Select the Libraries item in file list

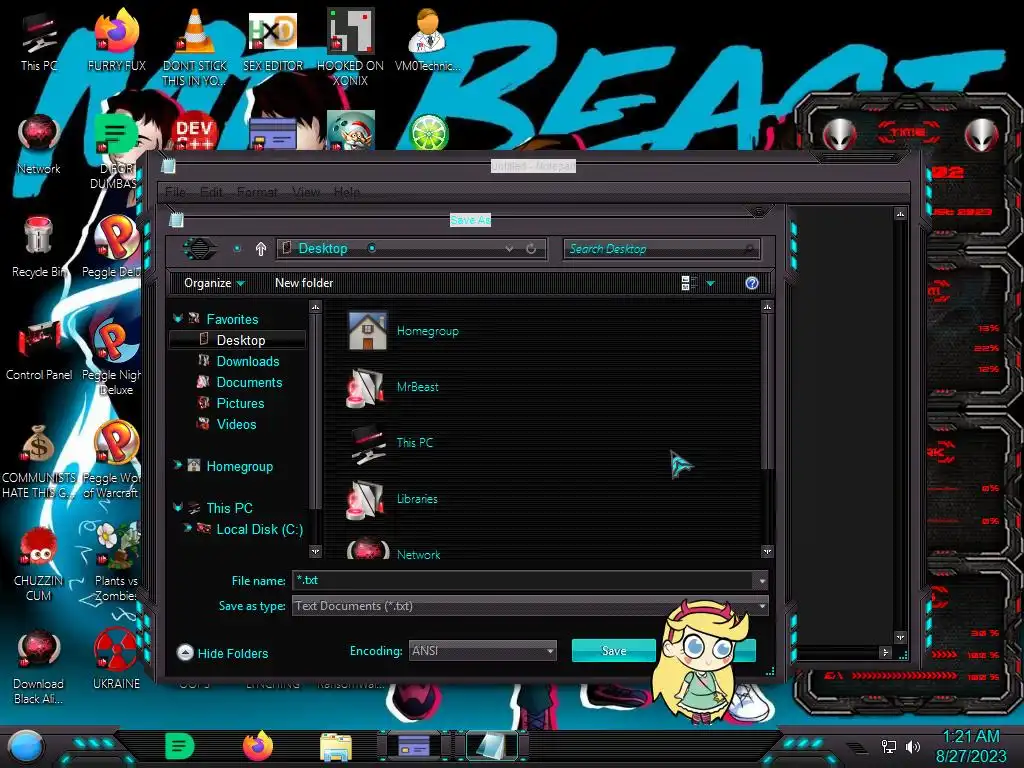tap(393, 499)
